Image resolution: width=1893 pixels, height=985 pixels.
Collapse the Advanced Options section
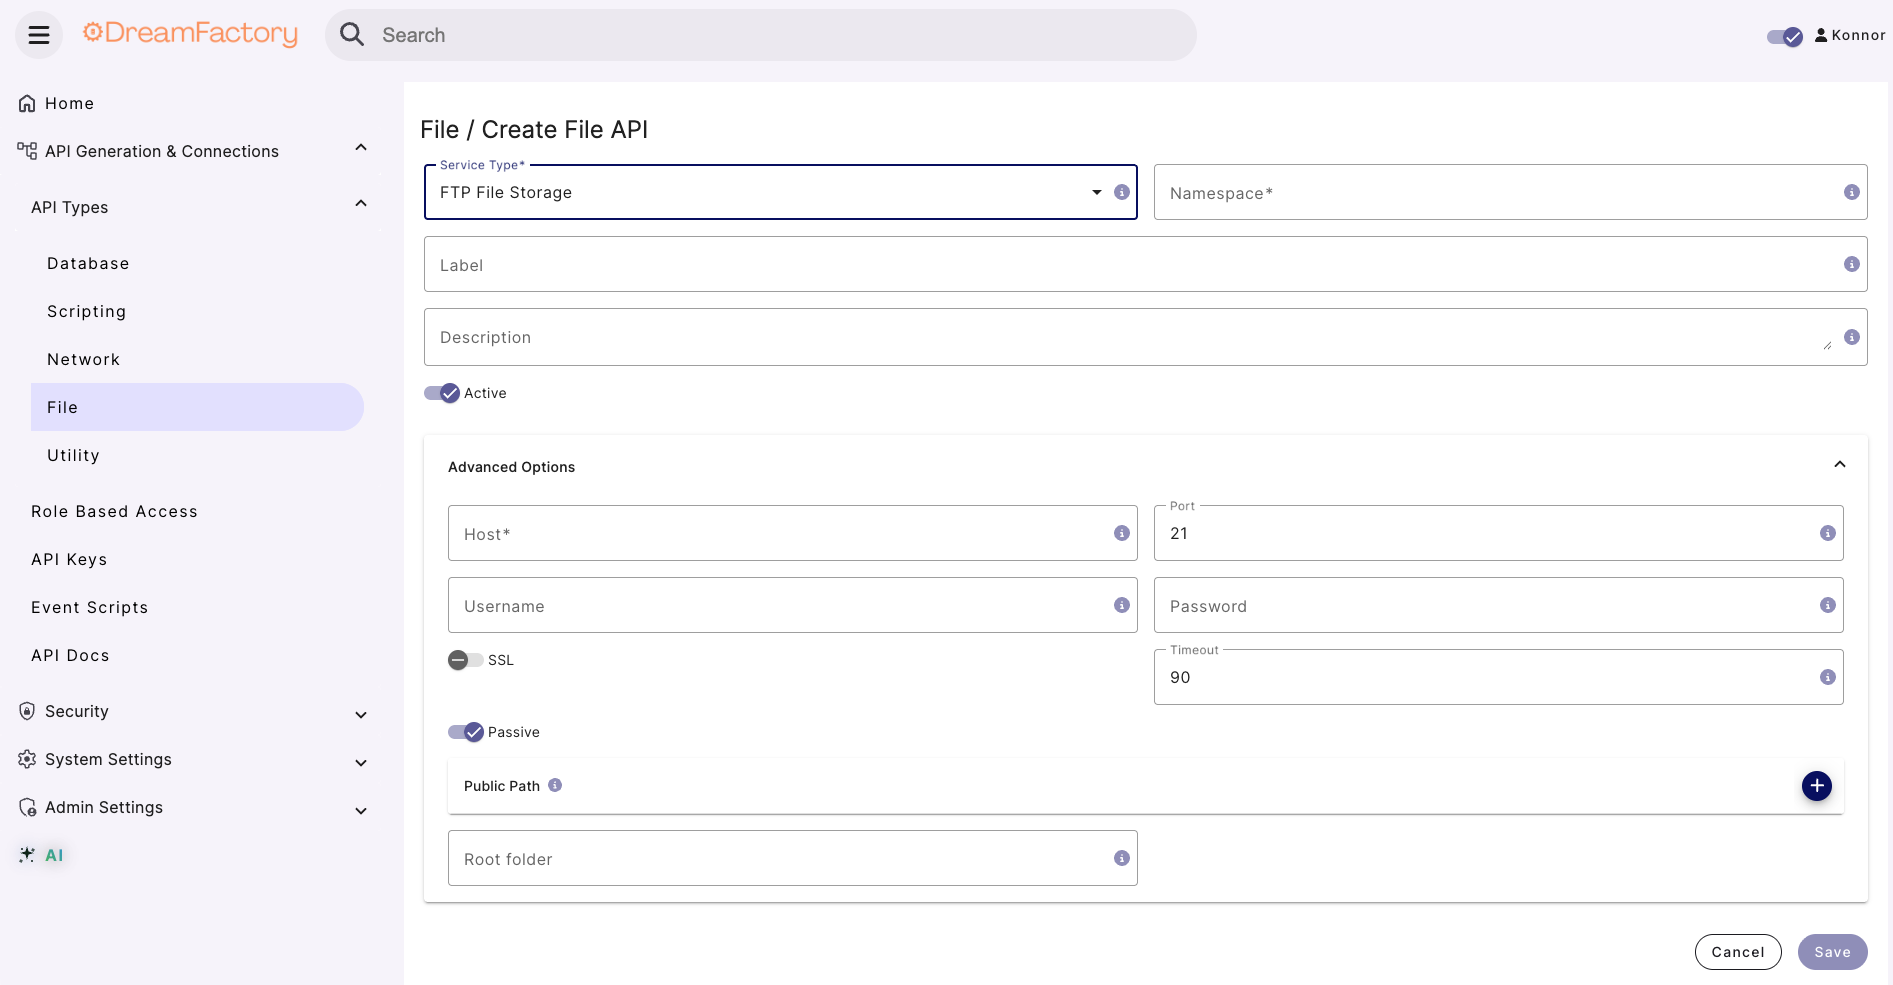point(1840,465)
